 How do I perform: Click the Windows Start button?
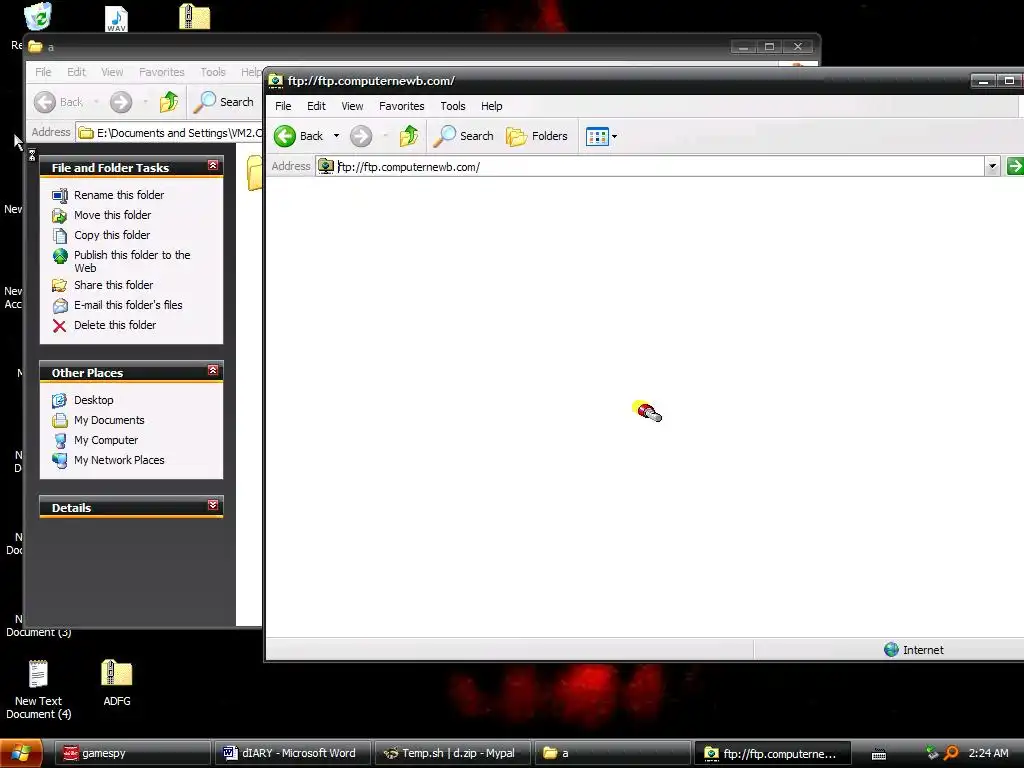click(21, 753)
